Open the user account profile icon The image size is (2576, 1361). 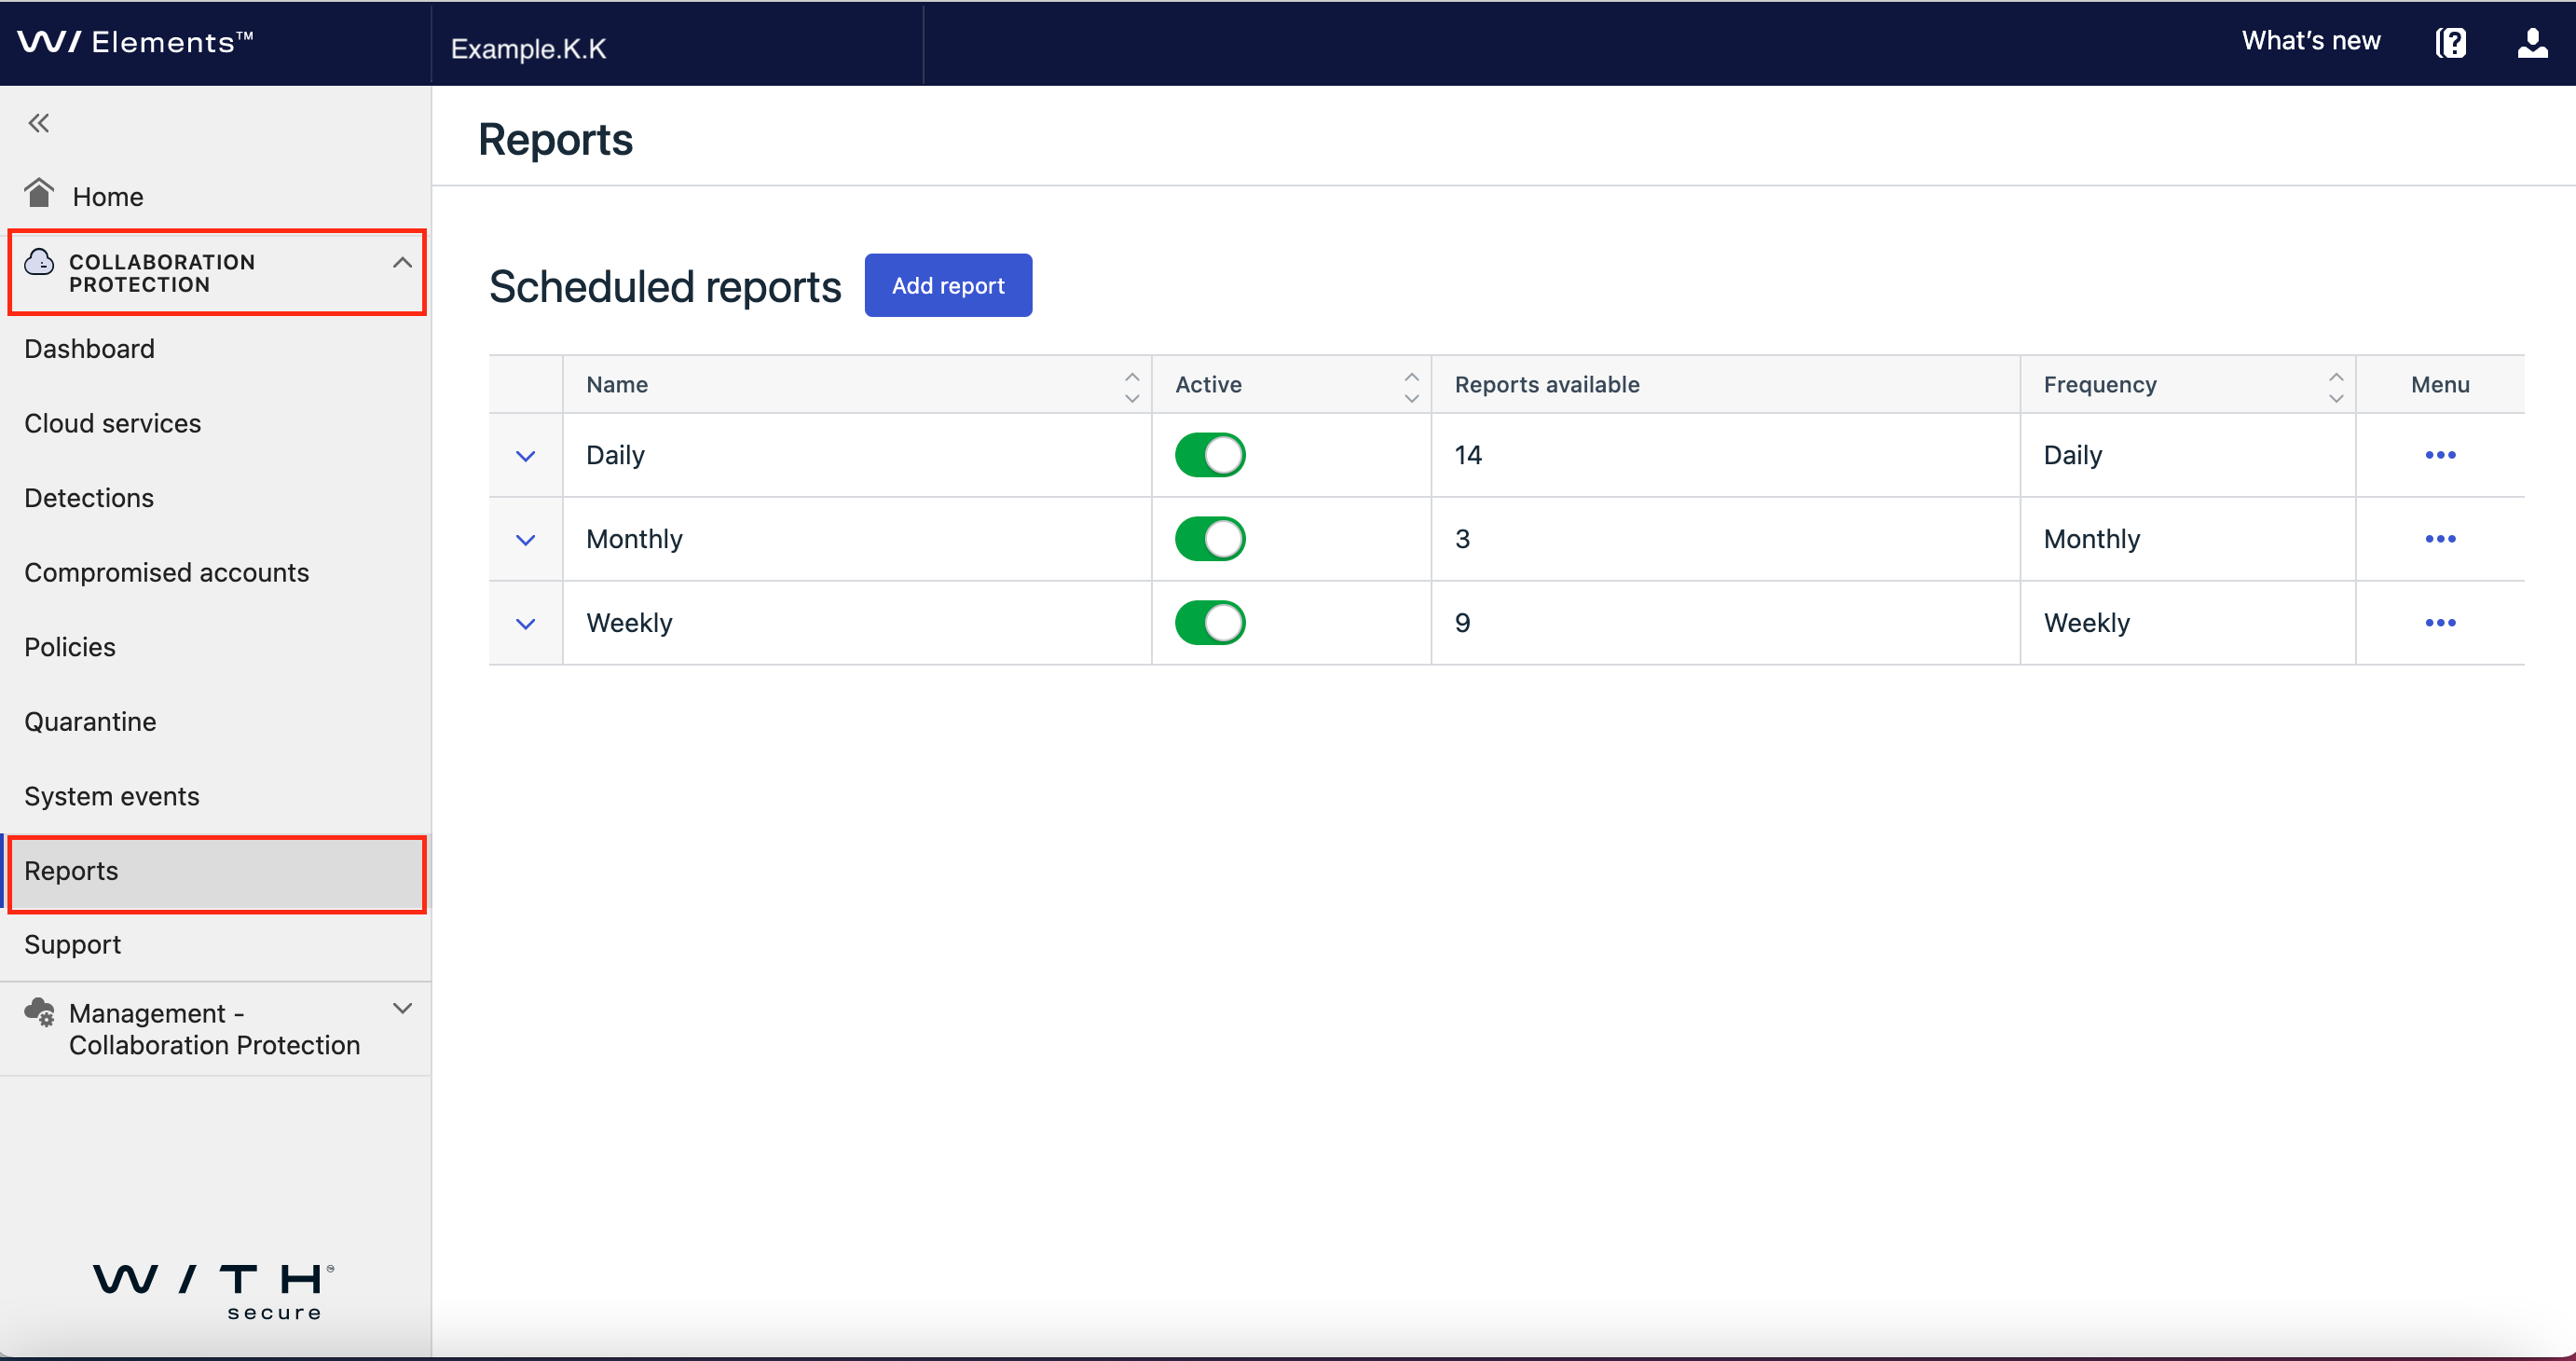2532,42
